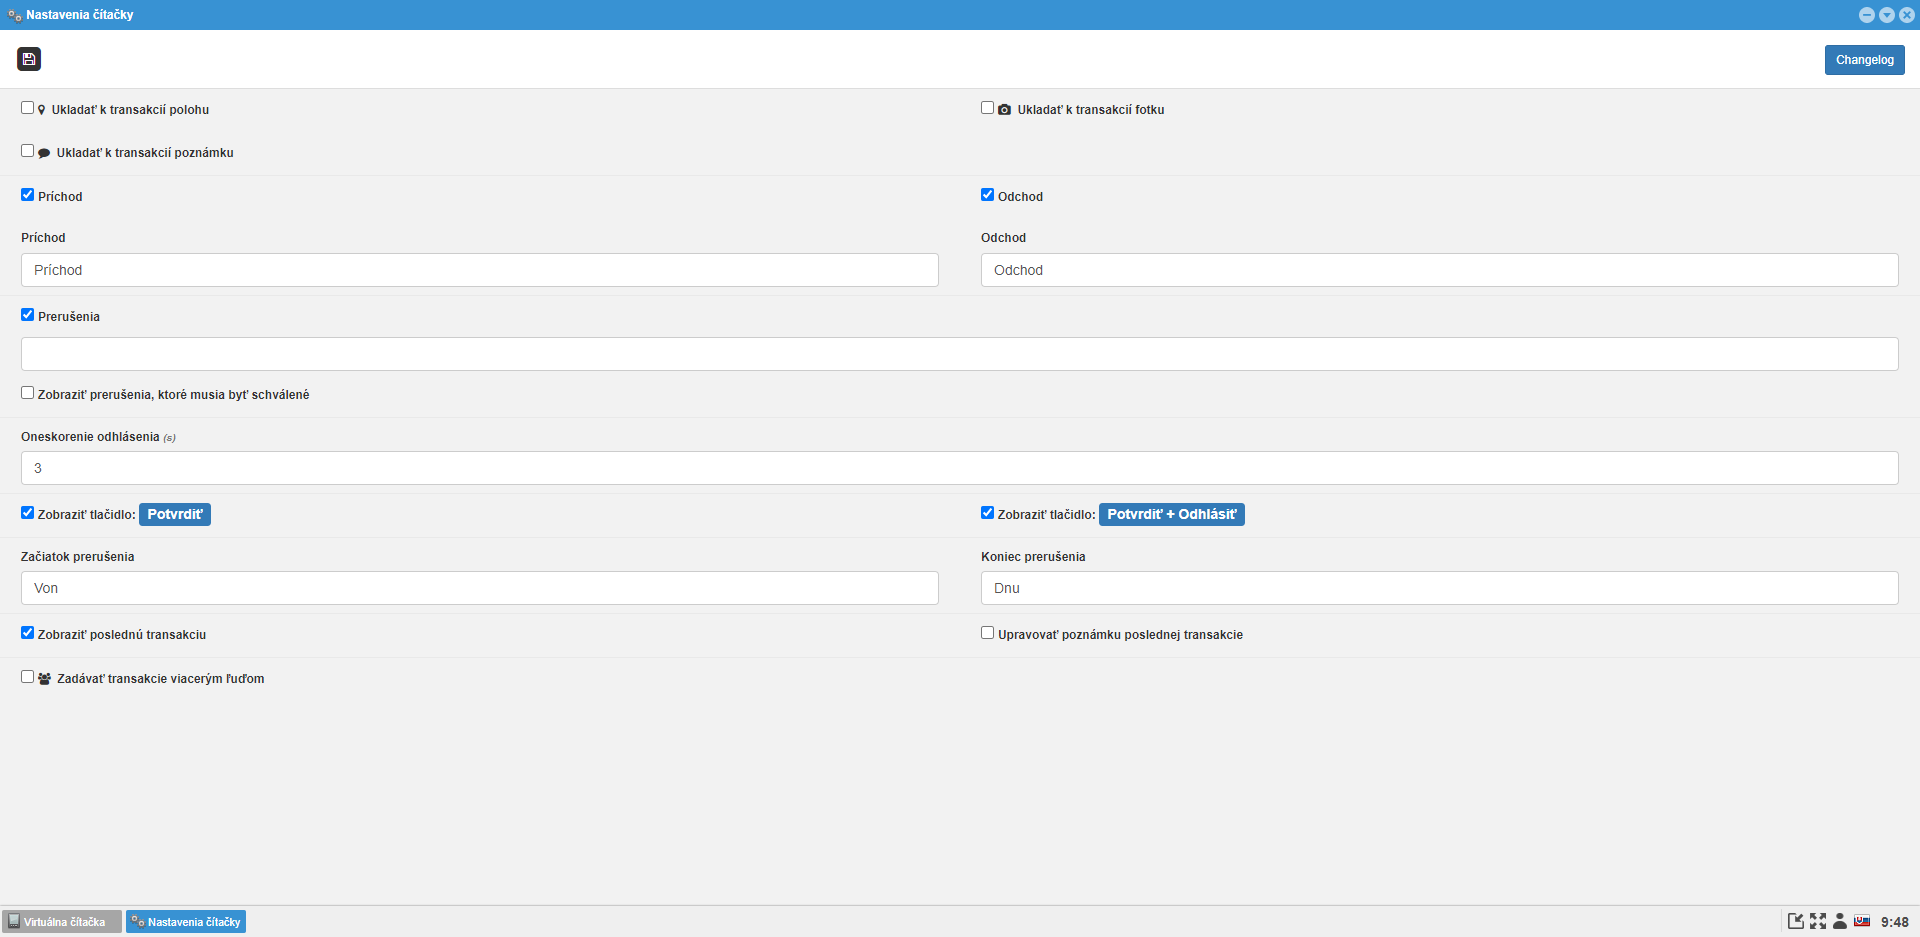Focus the Koniec prerušenia field
This screenshot has width=1920, height=937.
(1440, 588)
